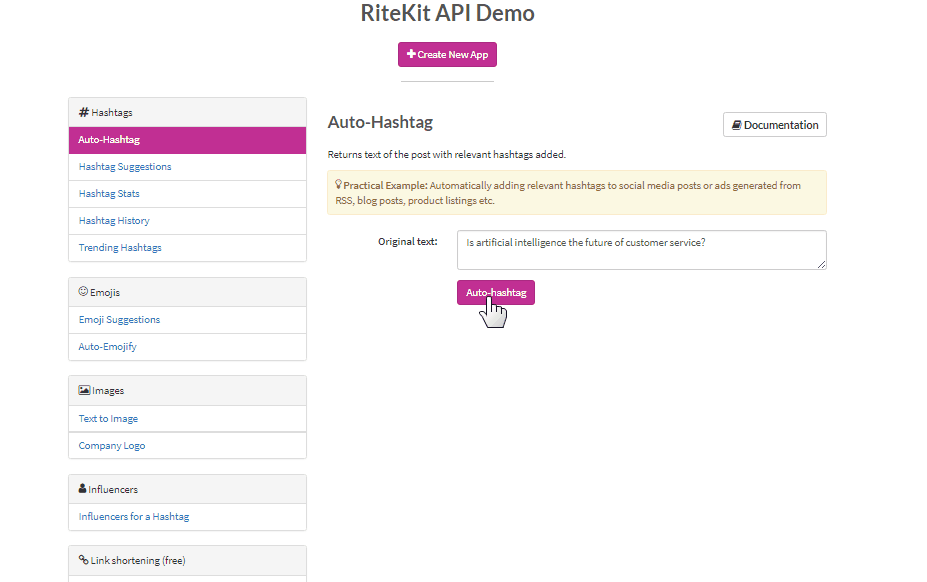This screenshot has width=927, height=582.
Task: Click inside the Original text field
Action: (x=641, y=250)
